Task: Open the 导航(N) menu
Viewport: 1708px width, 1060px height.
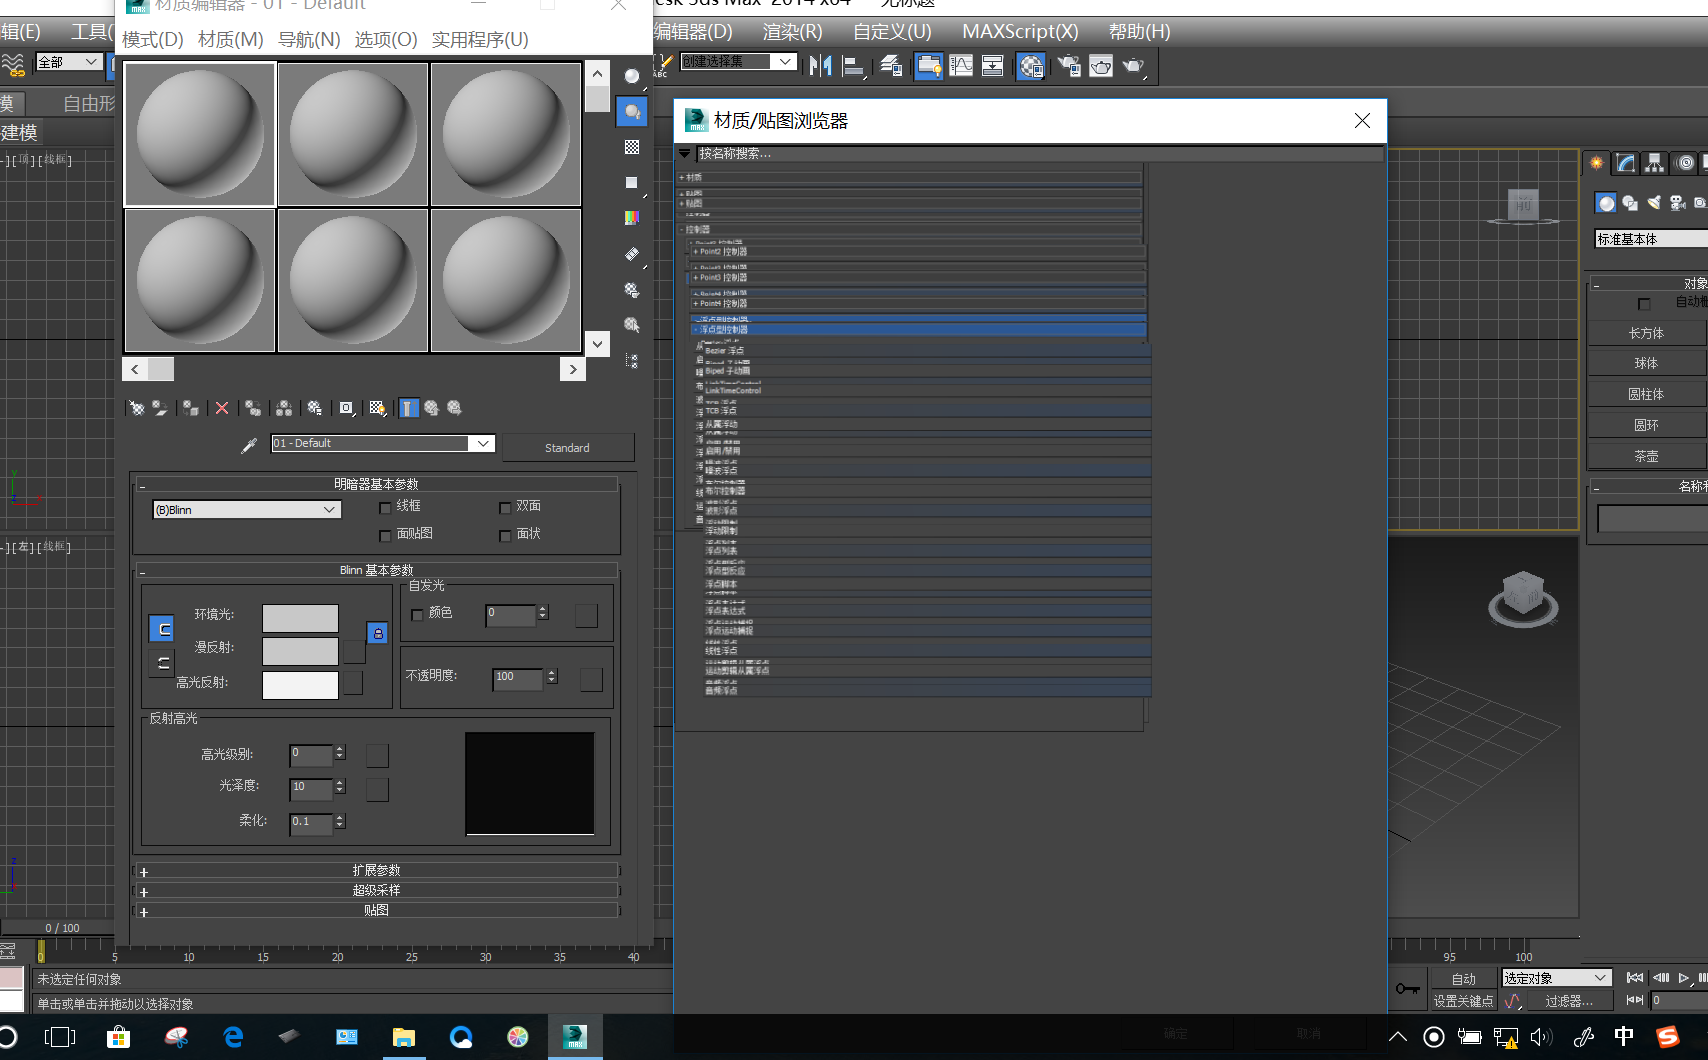Action: (309, 39)
